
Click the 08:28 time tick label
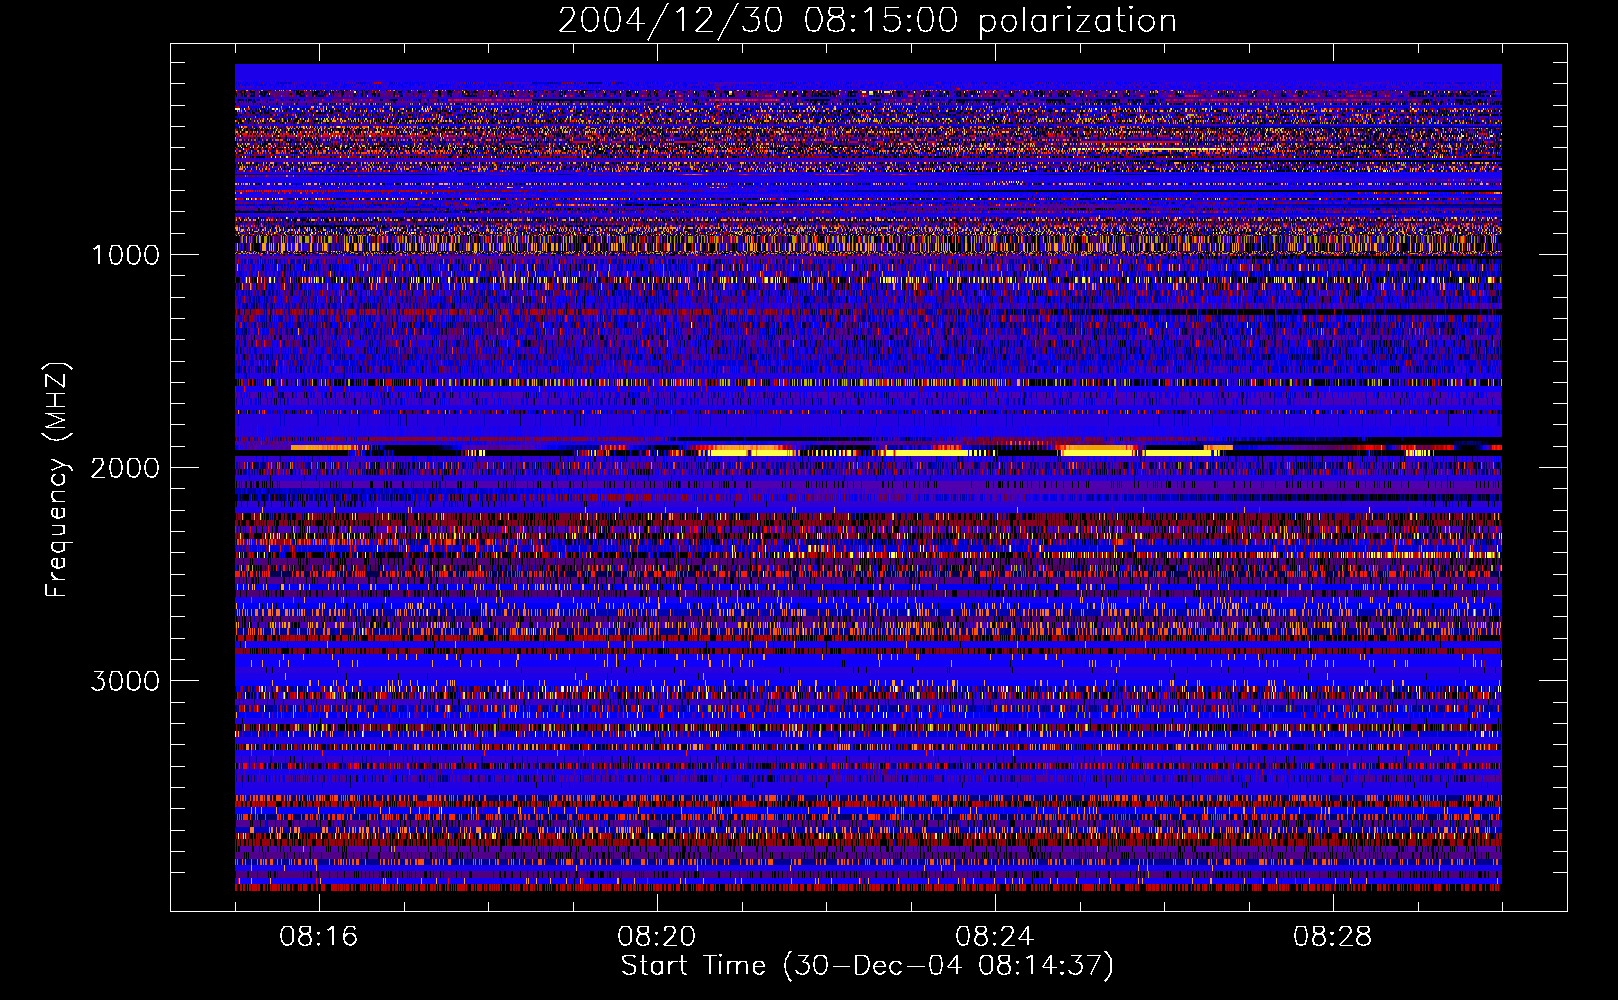tap(1333, 937)
